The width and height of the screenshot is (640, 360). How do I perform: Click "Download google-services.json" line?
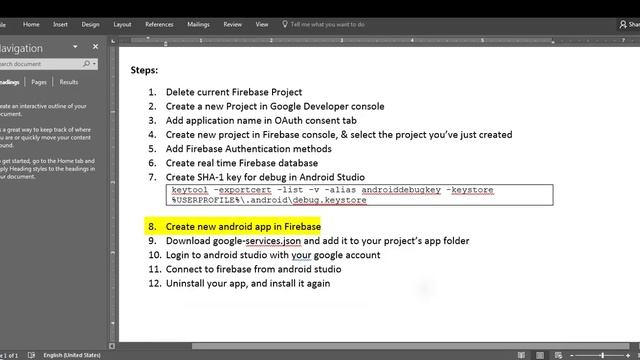coord(318,241)
